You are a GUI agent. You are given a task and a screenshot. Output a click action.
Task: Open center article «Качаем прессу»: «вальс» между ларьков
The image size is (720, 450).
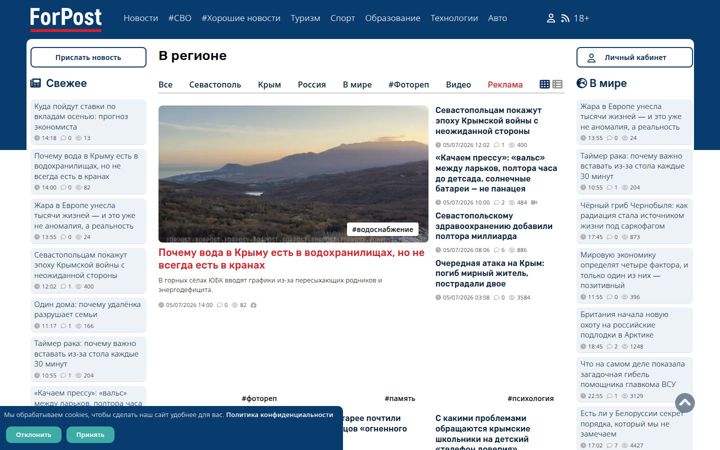(496, 173)
